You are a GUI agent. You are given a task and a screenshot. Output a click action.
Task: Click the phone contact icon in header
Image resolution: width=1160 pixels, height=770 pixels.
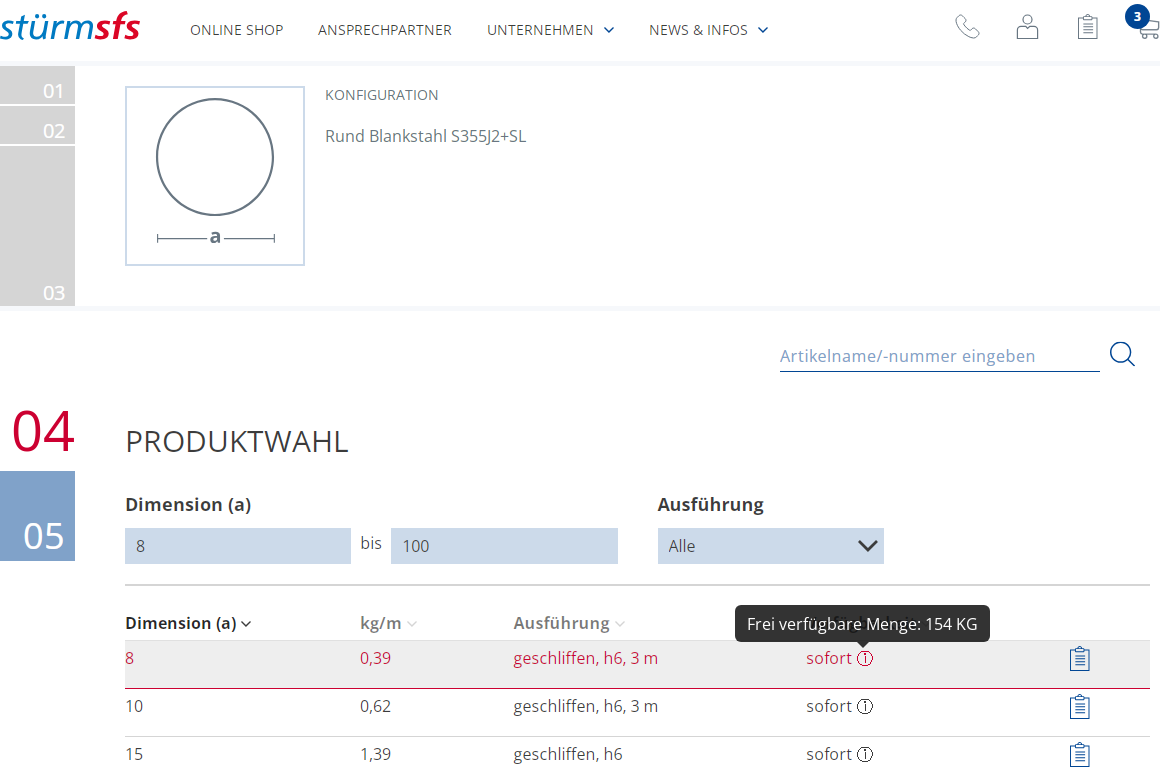pos(967,27)
